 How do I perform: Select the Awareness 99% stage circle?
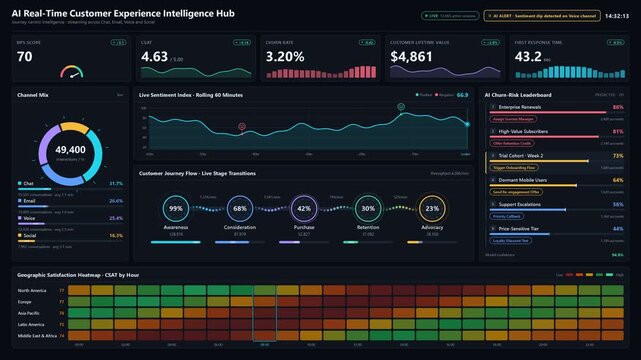click(176, 208)
